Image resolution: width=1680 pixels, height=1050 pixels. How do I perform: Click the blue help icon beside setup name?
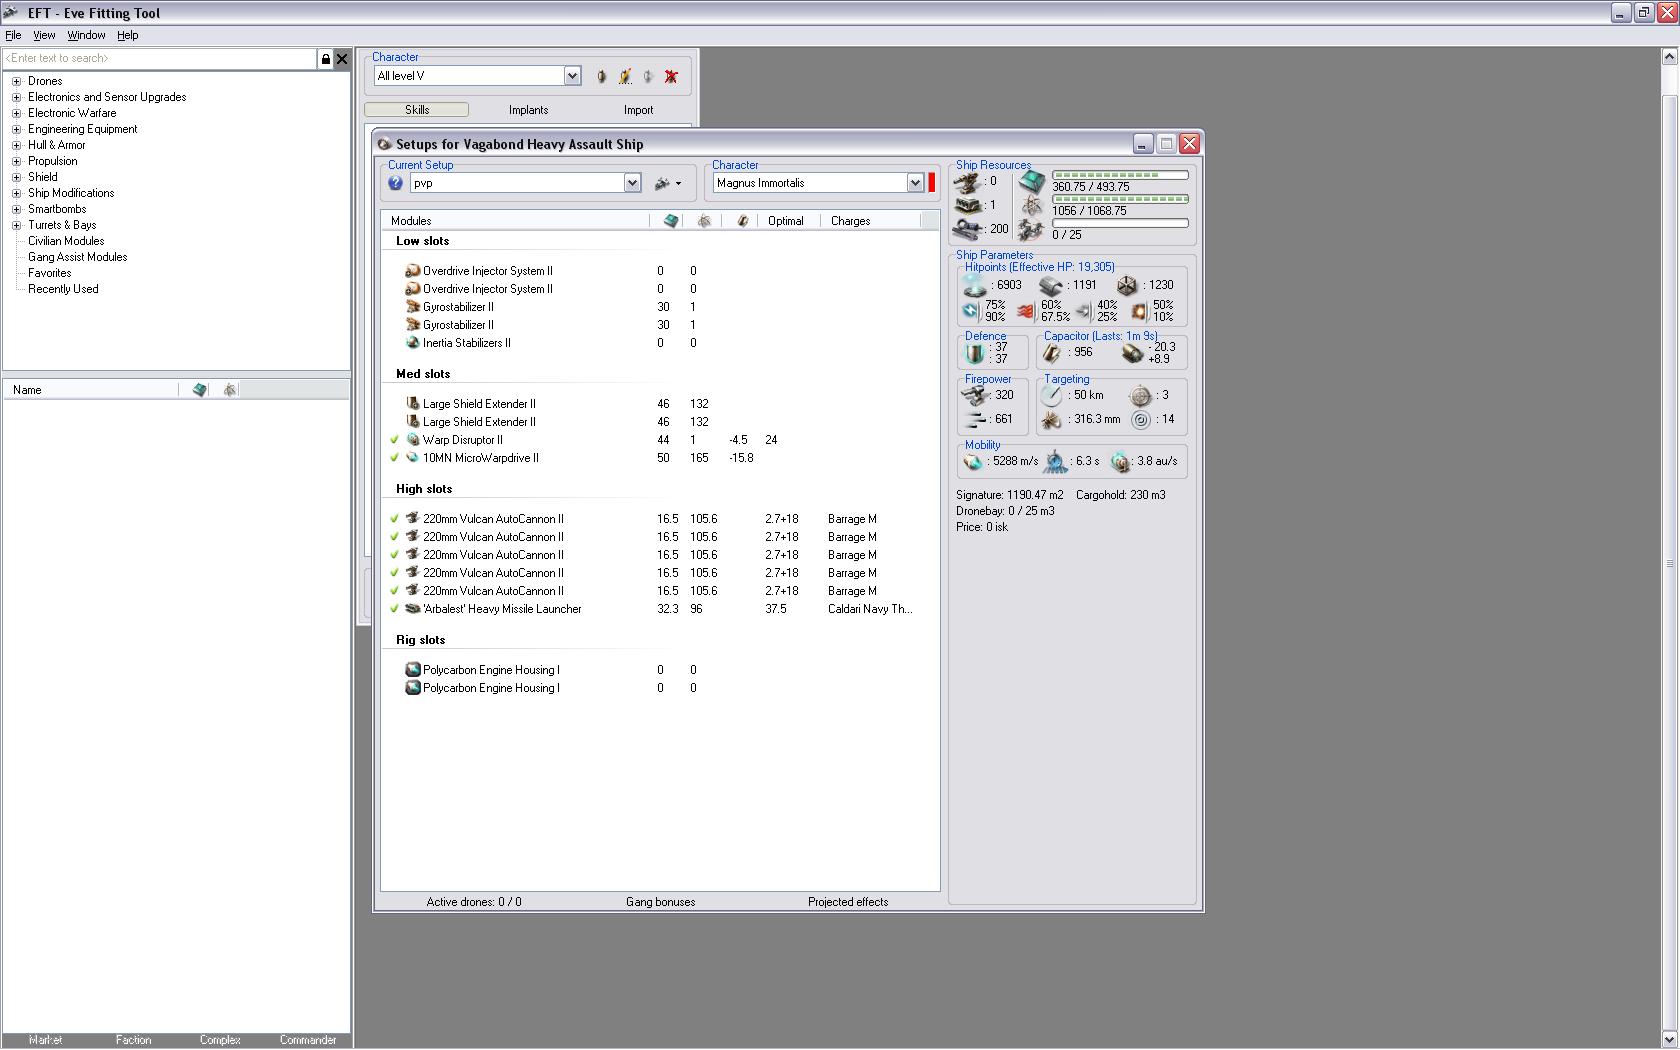(396, 183)
